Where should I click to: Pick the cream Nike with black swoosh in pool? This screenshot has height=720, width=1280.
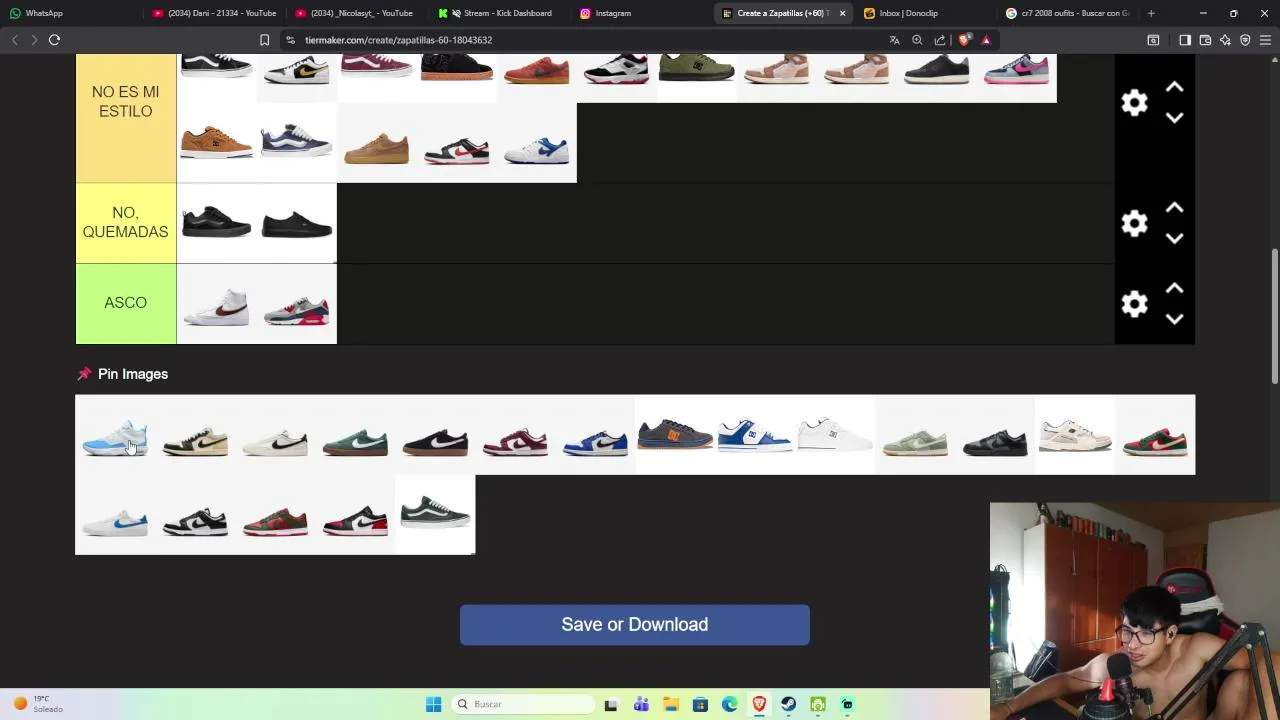click(275, 435)
